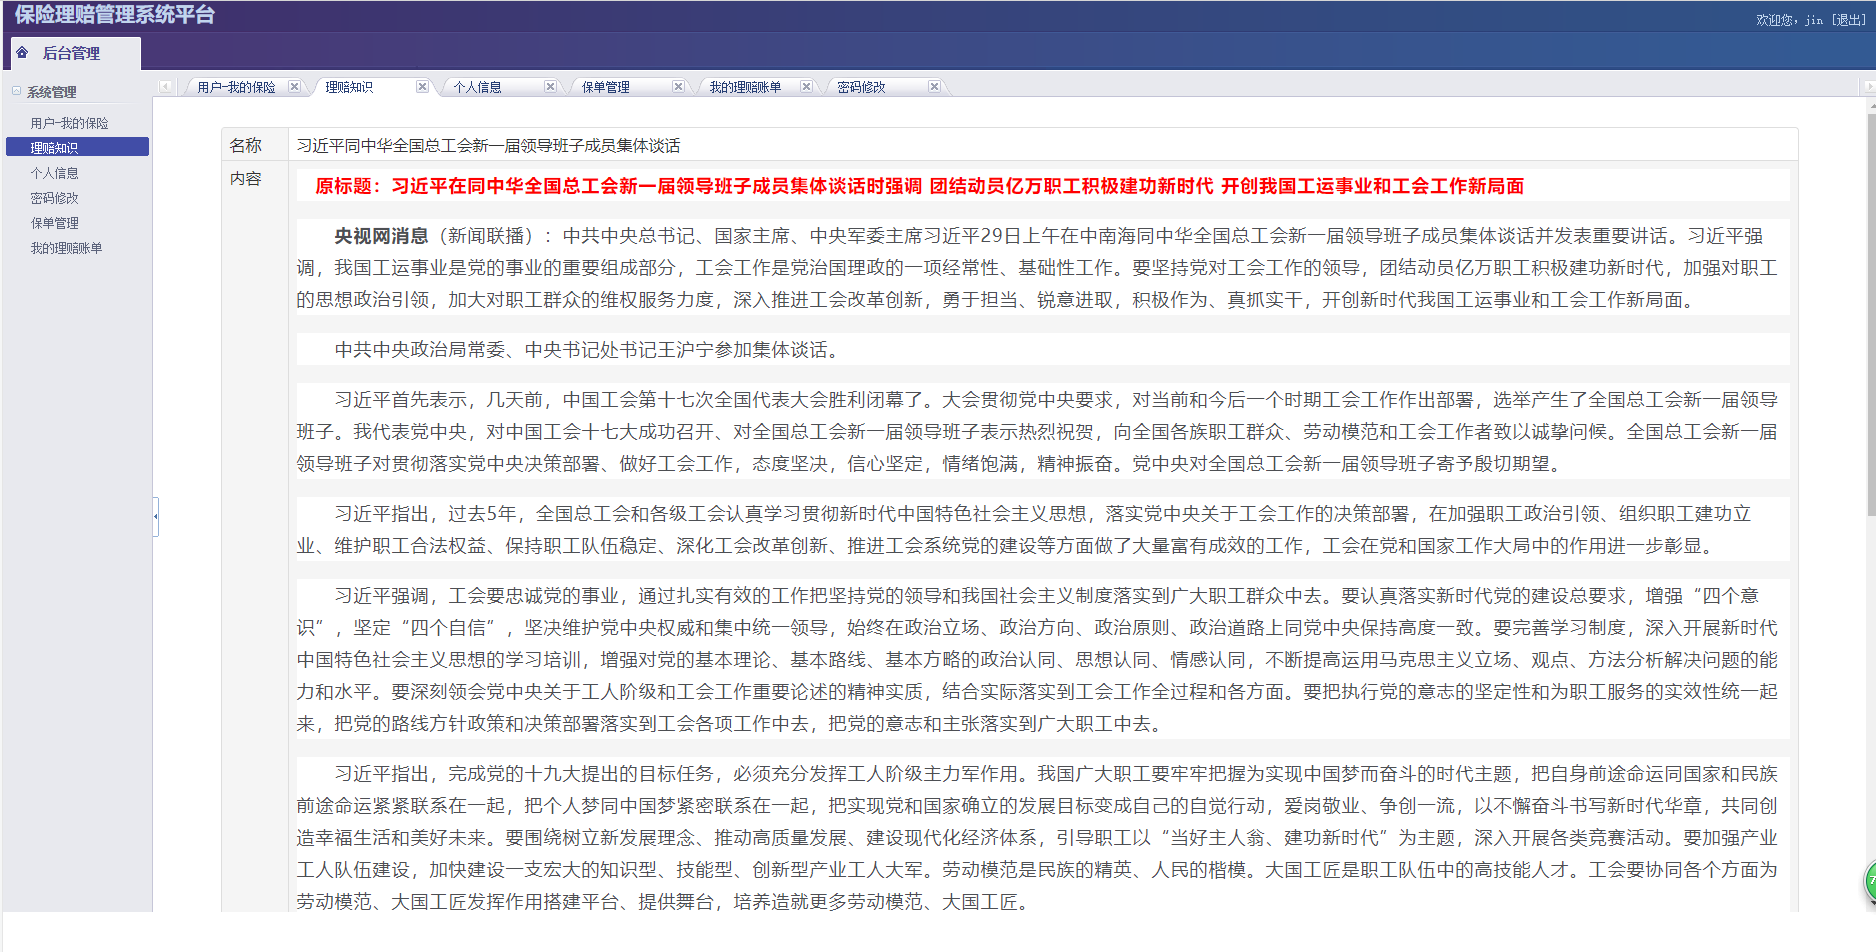Collapse the 系统管理 menu group
Image resolution: width=1876 pixels, height=952 pixels.
pos(16,91)
